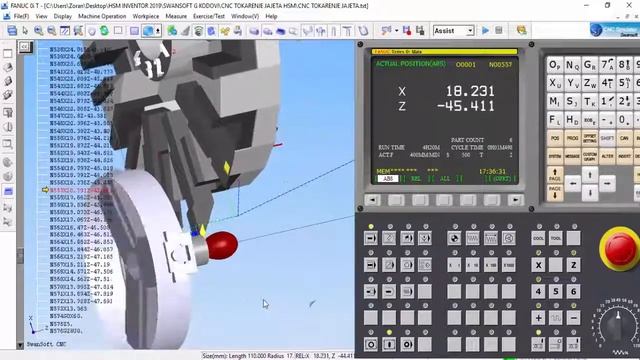This screenshot has height=360, width=640.
Task: Click the gray stop icon beside play
Action: tap(498, 30)
